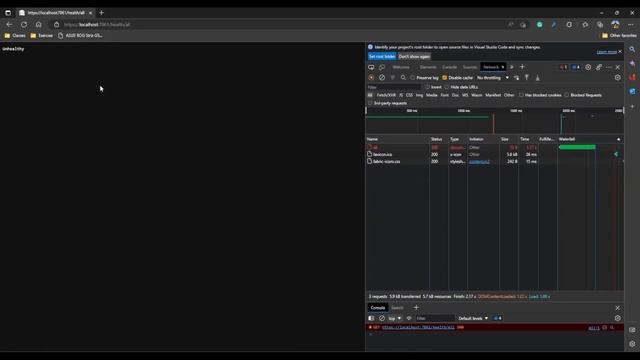Tick the Hide data URLs checkbox
Viewport: 640px width, 360px height.
coord(447,87)
